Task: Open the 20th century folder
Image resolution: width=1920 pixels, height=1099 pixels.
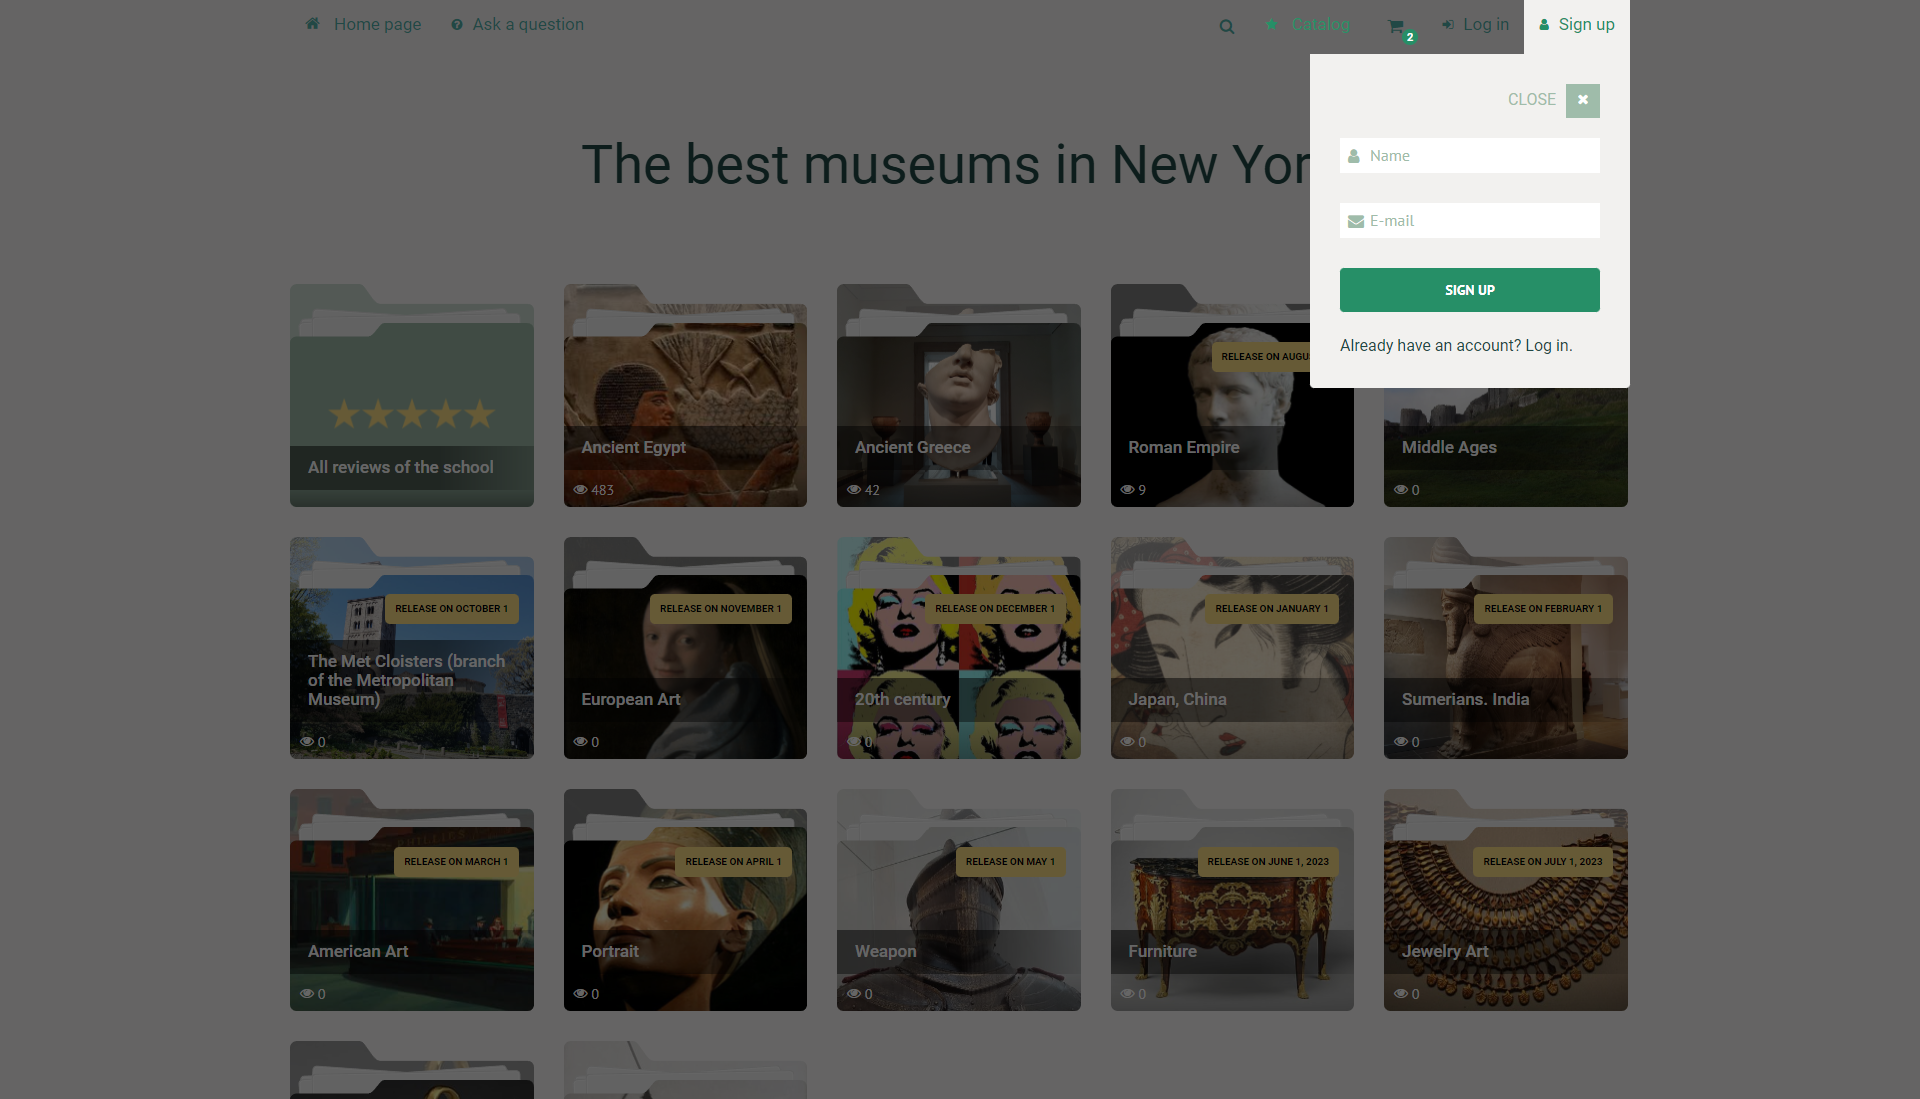Action: pos(959,648)
